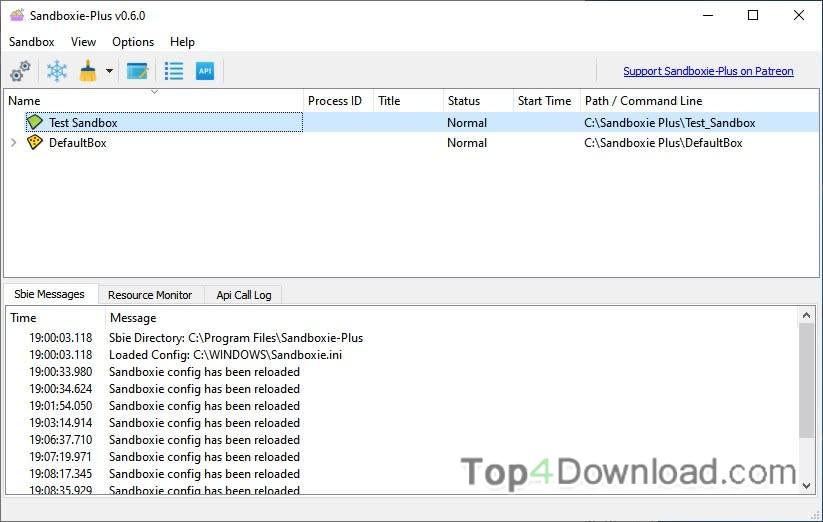Sort by the Process ID column header
The image size is (823, 522).
pyautogui.click(x=339, y=101)
